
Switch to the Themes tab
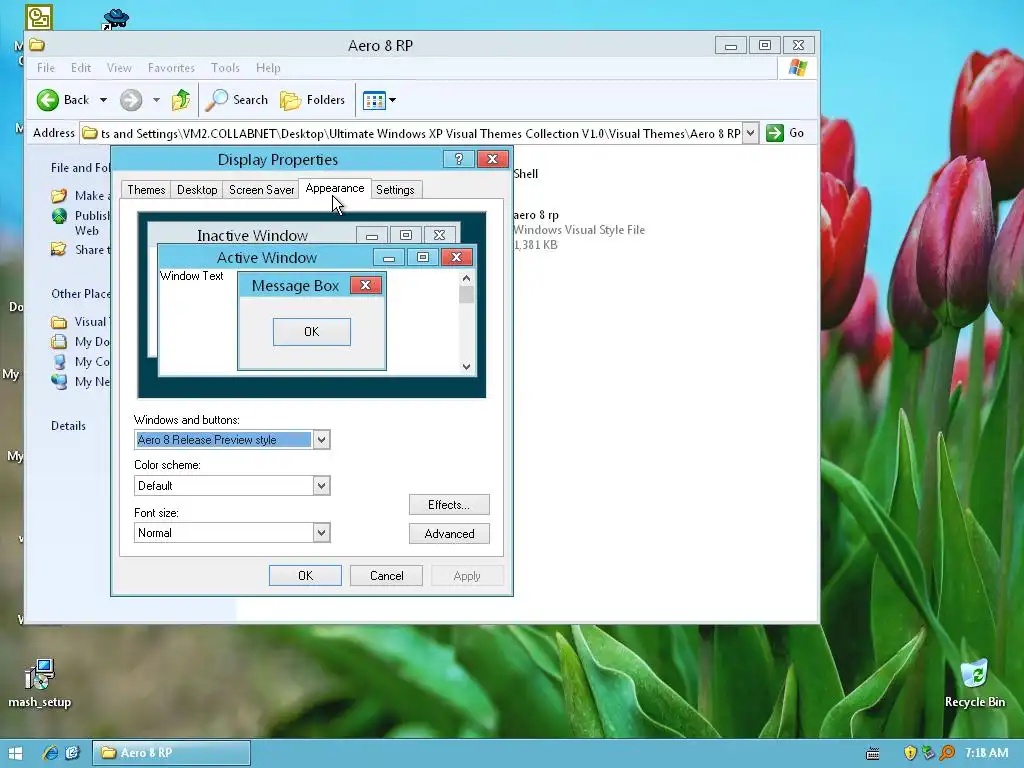(x=146, y=190)
